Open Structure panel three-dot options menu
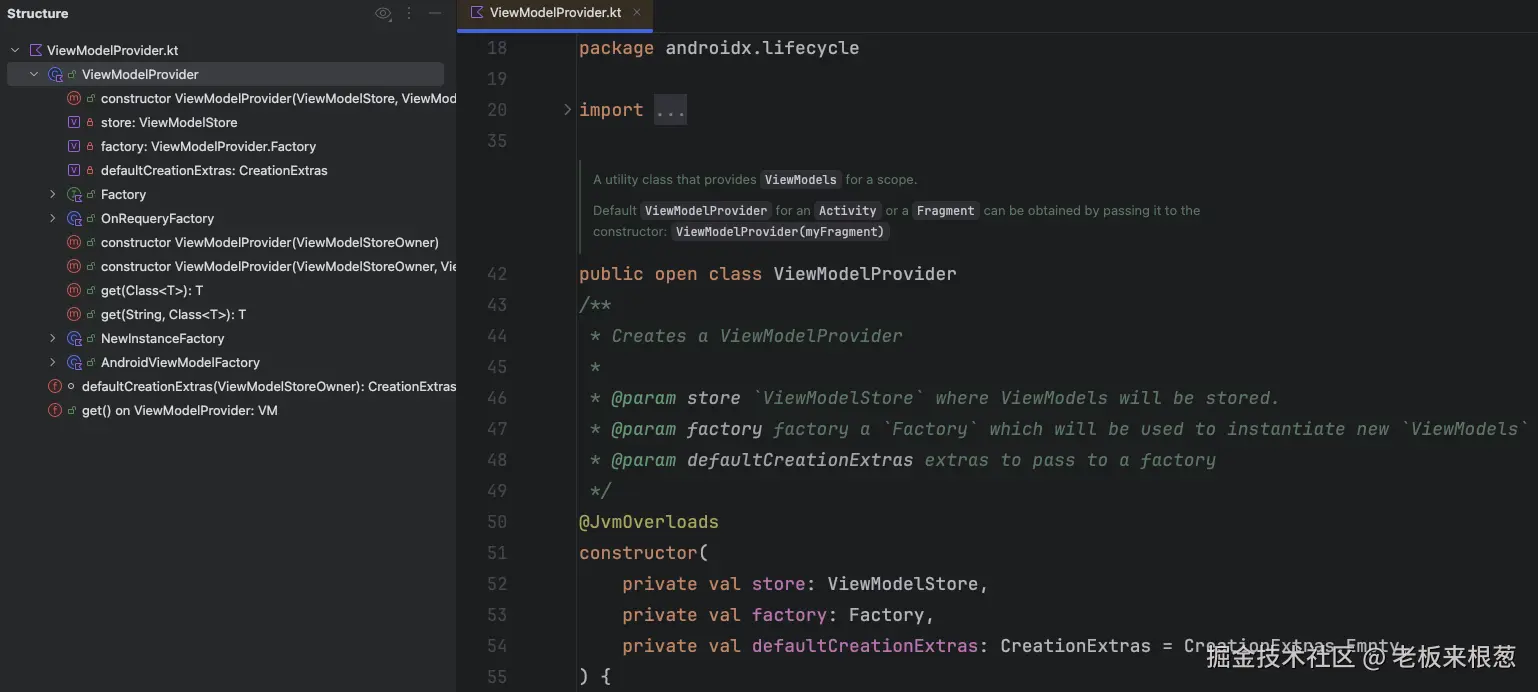The height and width of the screenshot is (692, 1538). click(x=409, y=14)
